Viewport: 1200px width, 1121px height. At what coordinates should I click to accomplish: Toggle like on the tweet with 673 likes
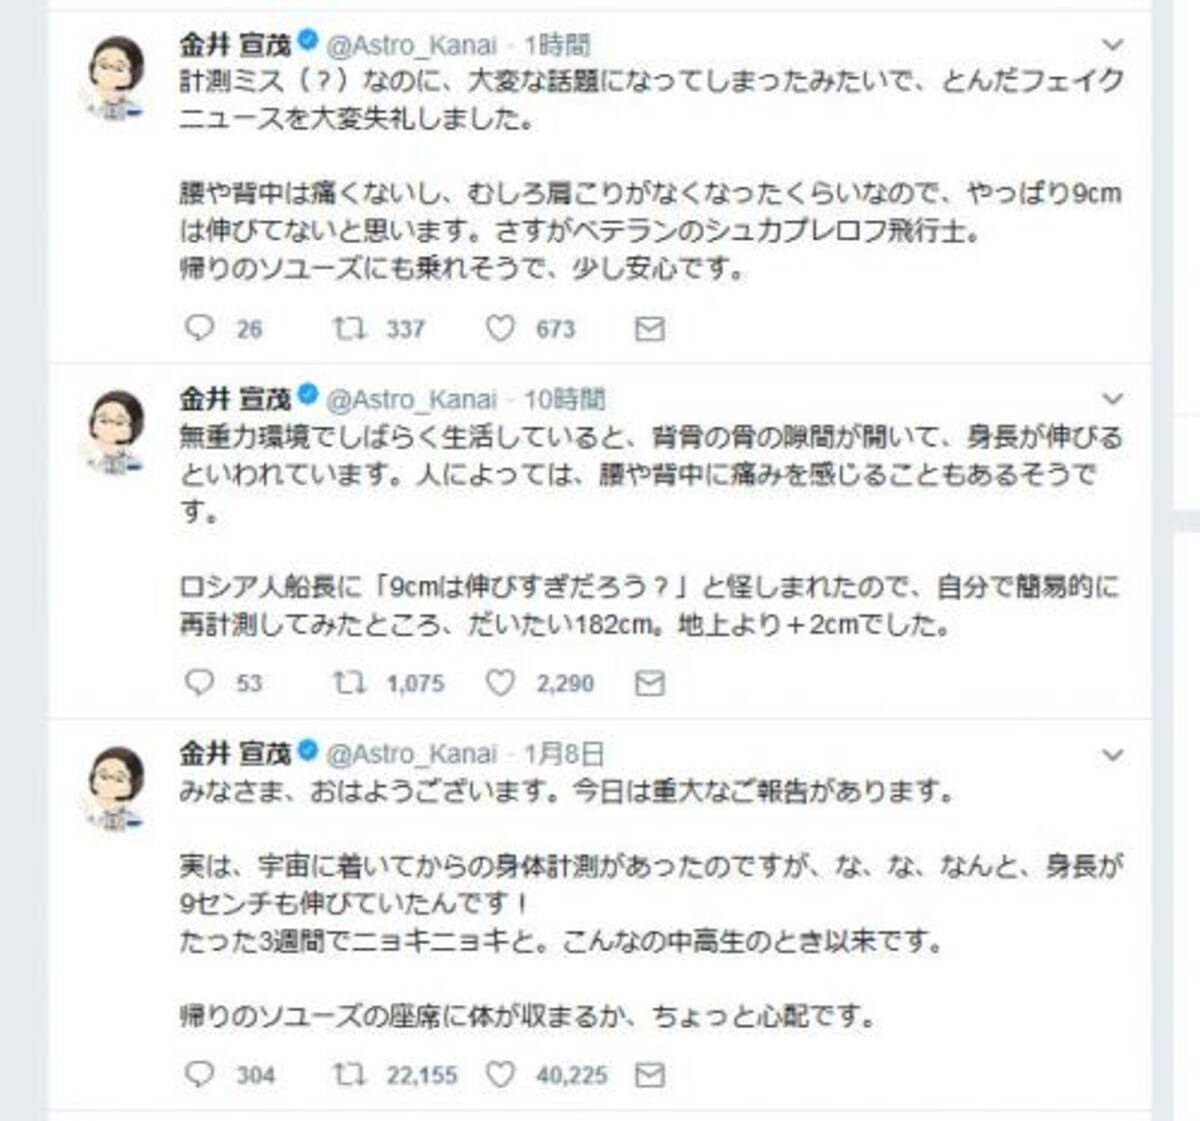[x=500, y=328]
